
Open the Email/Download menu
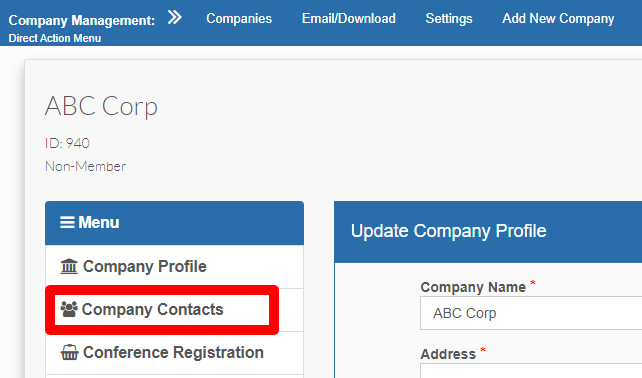coord(349,18)
